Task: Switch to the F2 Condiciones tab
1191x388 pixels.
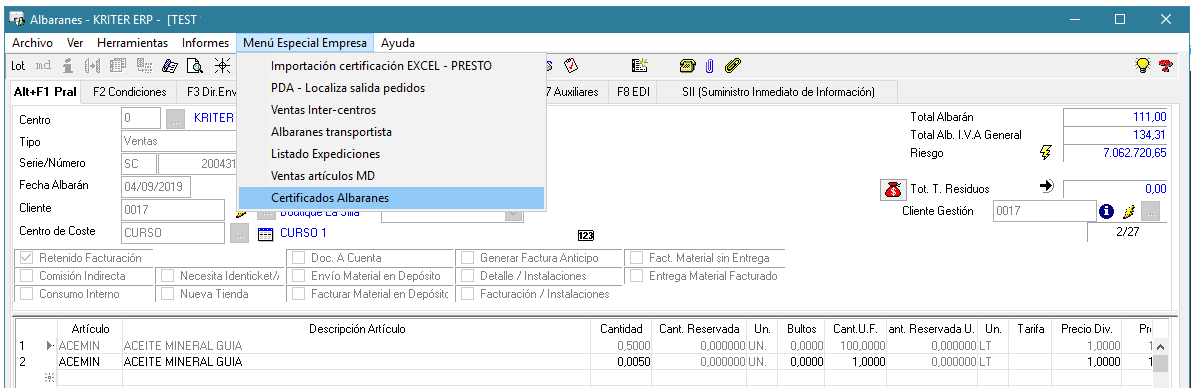Action: tap(129, 92)
